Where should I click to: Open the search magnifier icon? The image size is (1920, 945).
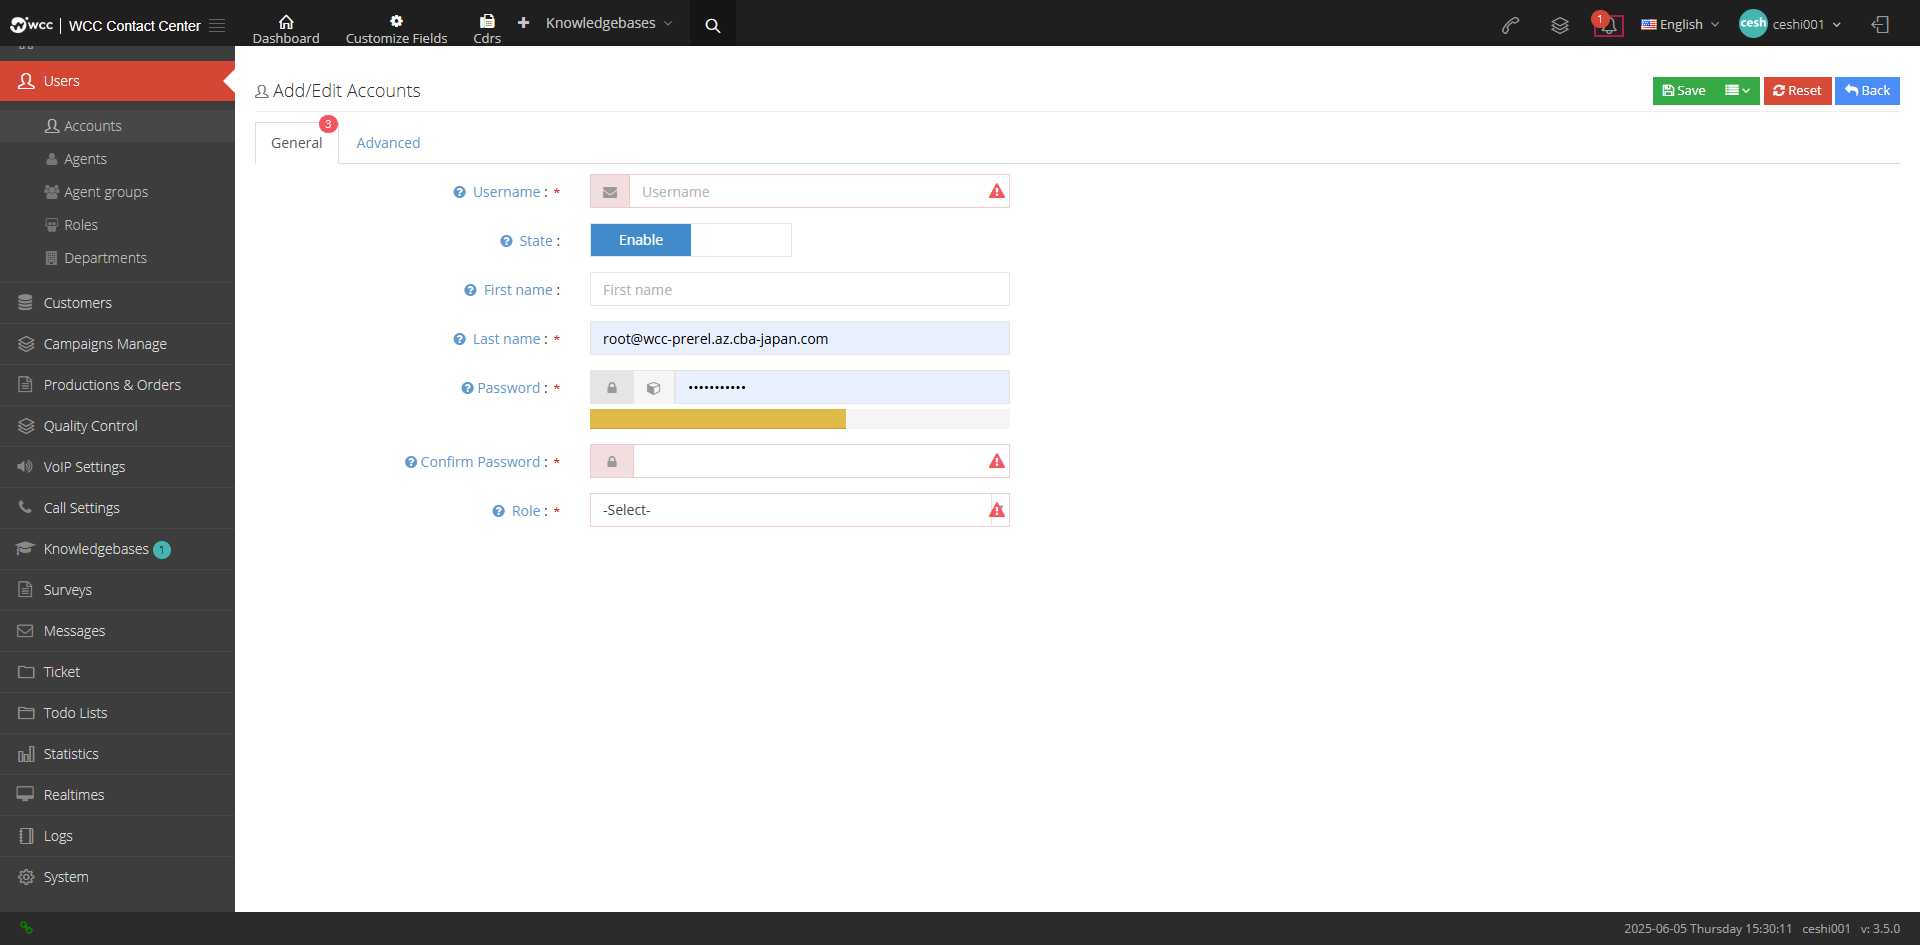click(x=713, y=25)
